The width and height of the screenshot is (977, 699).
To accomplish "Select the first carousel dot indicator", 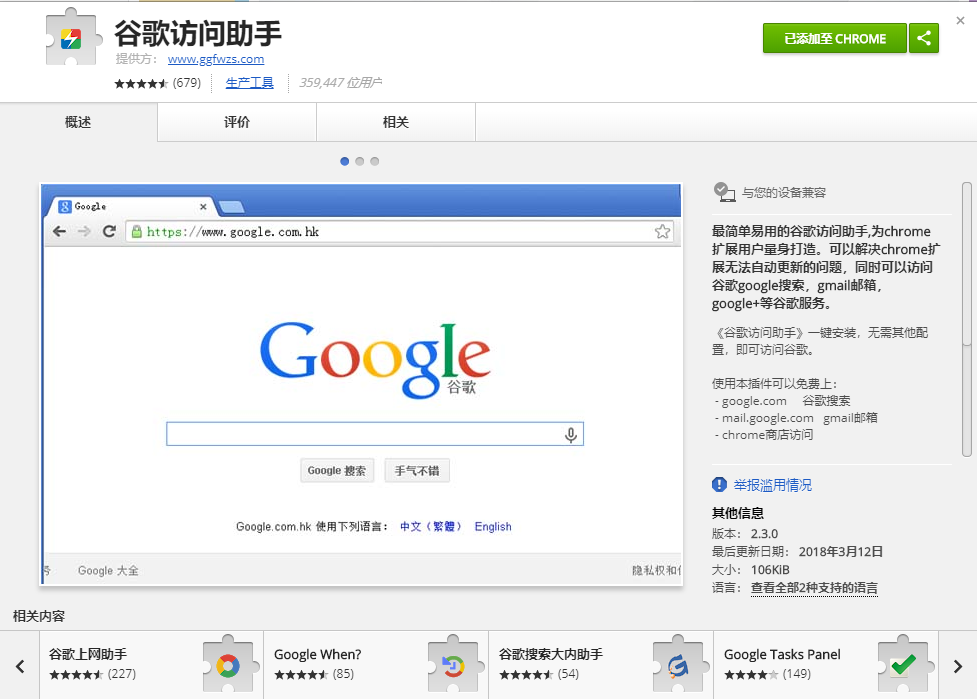I will pos(345,161).
